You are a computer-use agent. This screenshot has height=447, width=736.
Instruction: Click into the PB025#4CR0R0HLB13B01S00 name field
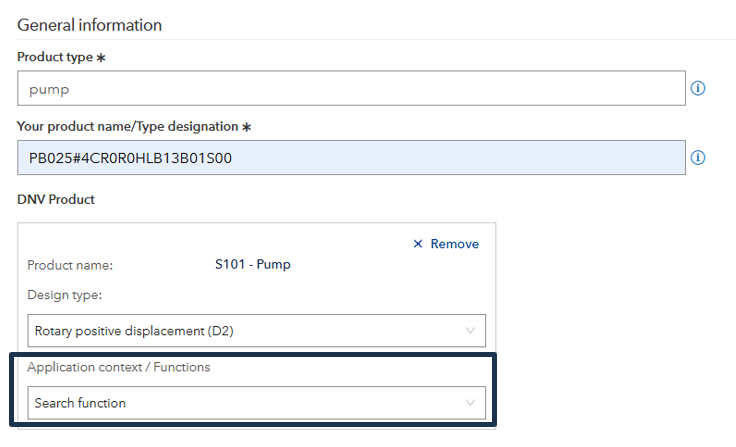pyautogui.click(x=350, y=157)
